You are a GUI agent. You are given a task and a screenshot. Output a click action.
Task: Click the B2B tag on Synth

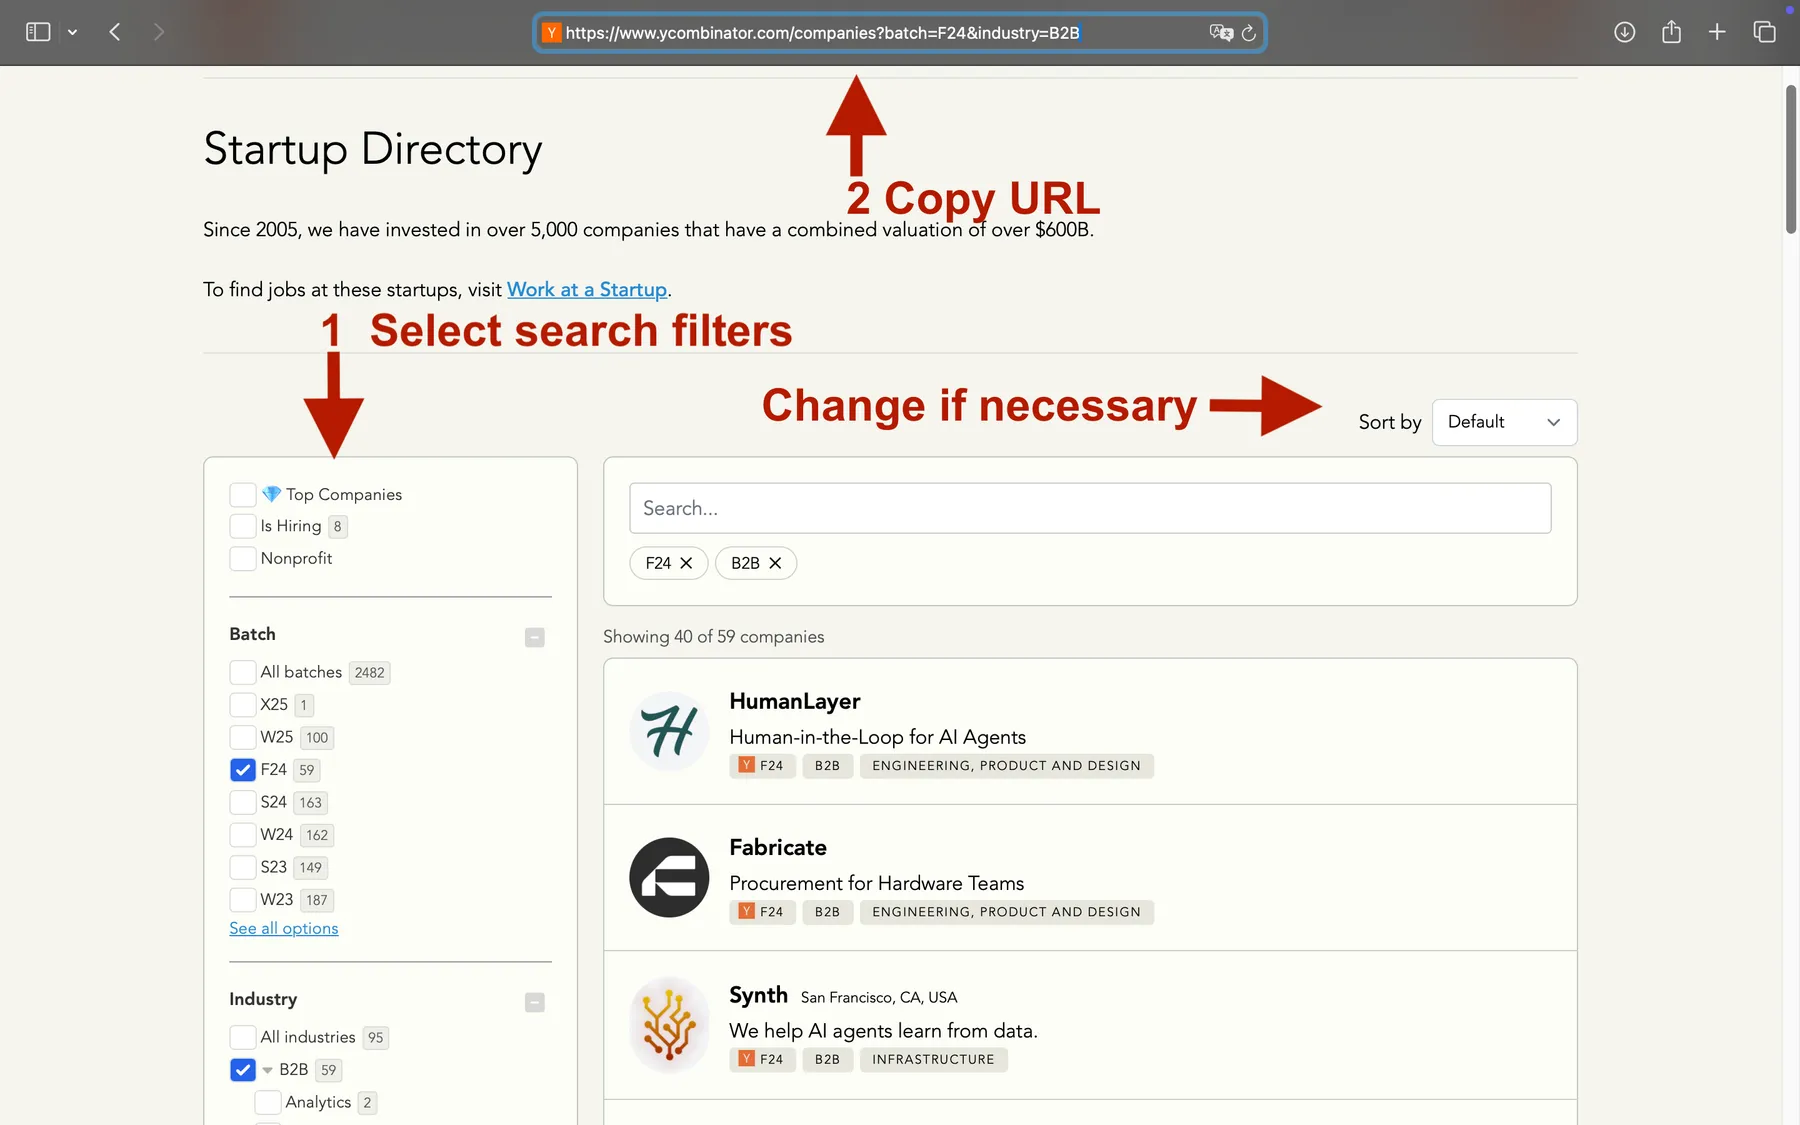pyautogui.click(x=827, y=1060)
